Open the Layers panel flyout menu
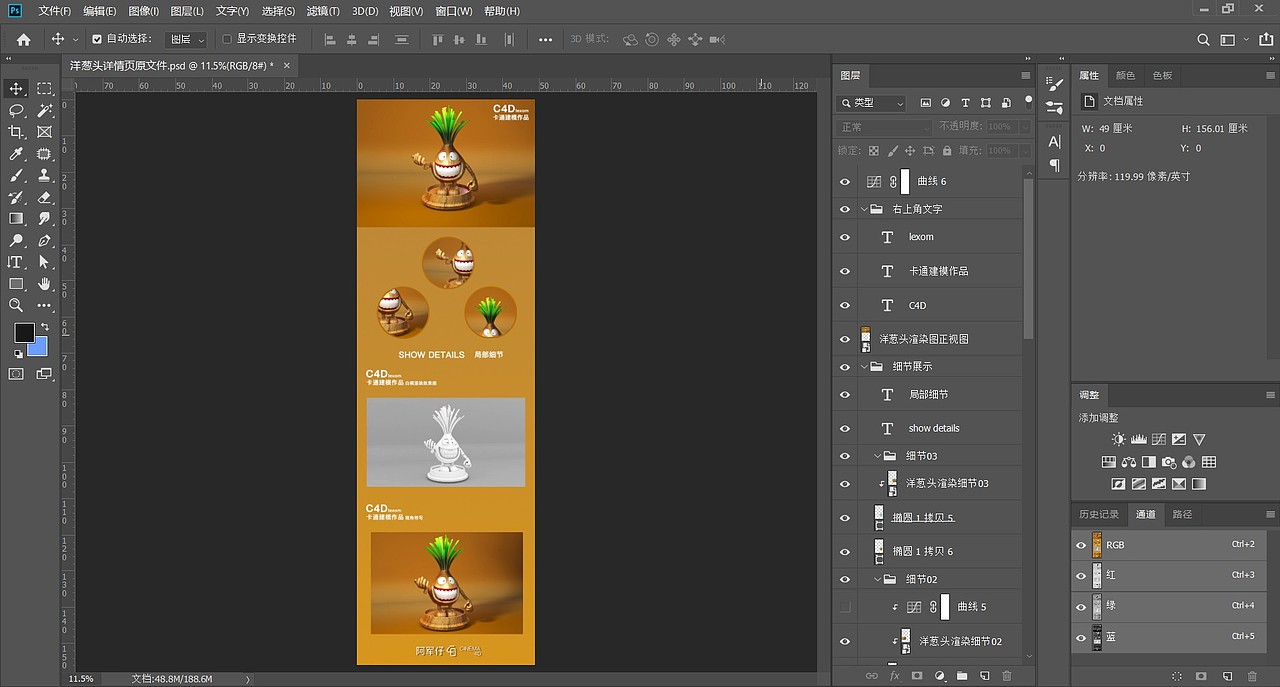 [1025, 75]
